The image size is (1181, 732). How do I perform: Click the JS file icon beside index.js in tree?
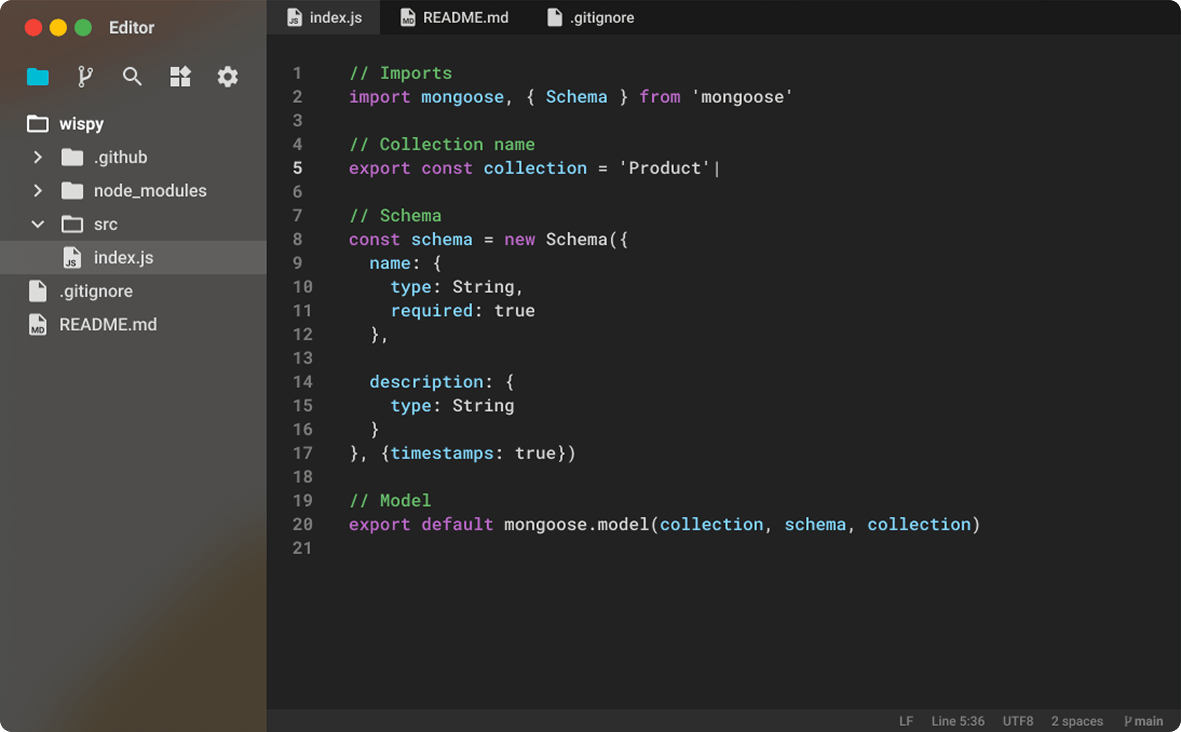pyautogui.click(x=72, y=258)
